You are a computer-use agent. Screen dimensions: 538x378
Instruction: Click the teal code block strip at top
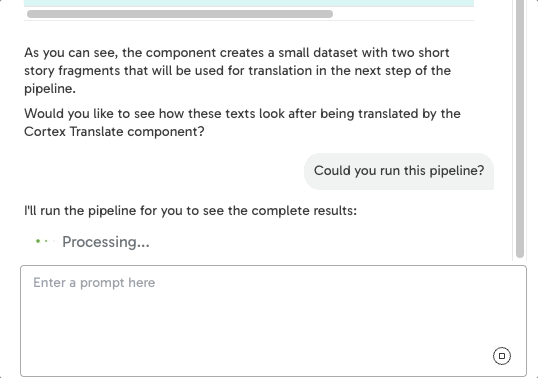pyautogui.click(x=249, y=3)
